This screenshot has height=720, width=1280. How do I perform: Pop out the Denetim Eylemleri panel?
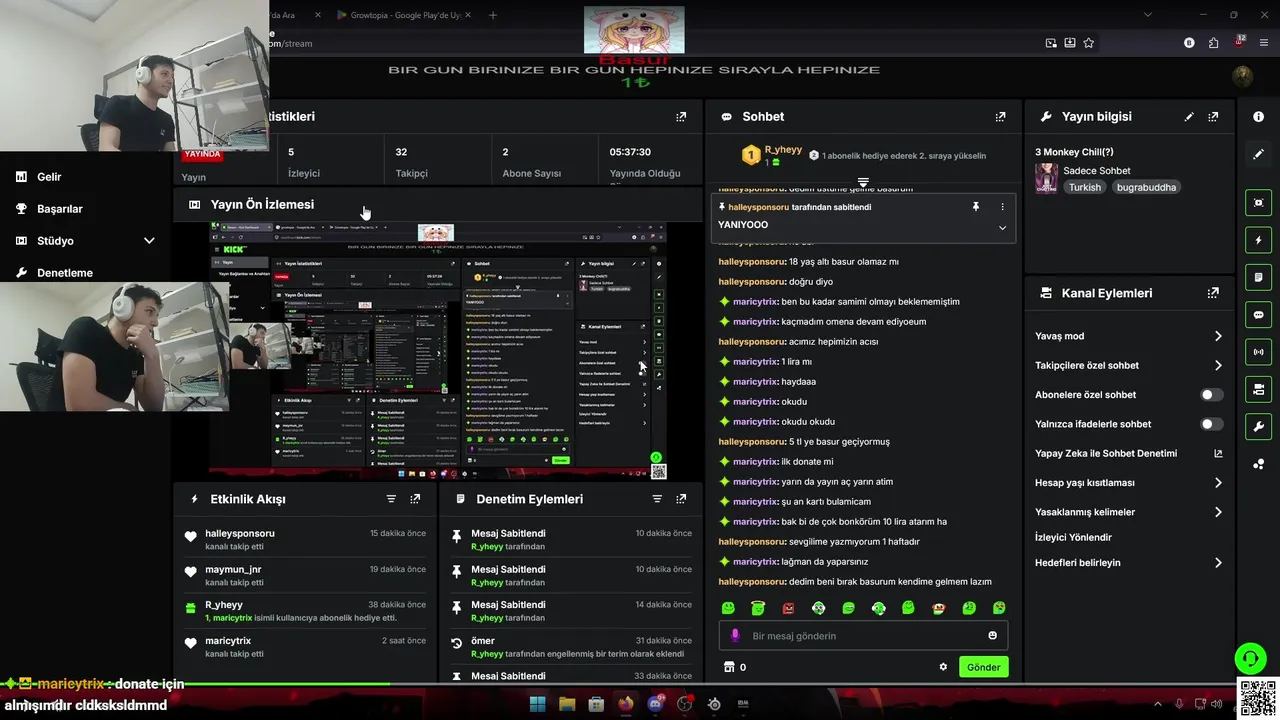click(681, 499)
